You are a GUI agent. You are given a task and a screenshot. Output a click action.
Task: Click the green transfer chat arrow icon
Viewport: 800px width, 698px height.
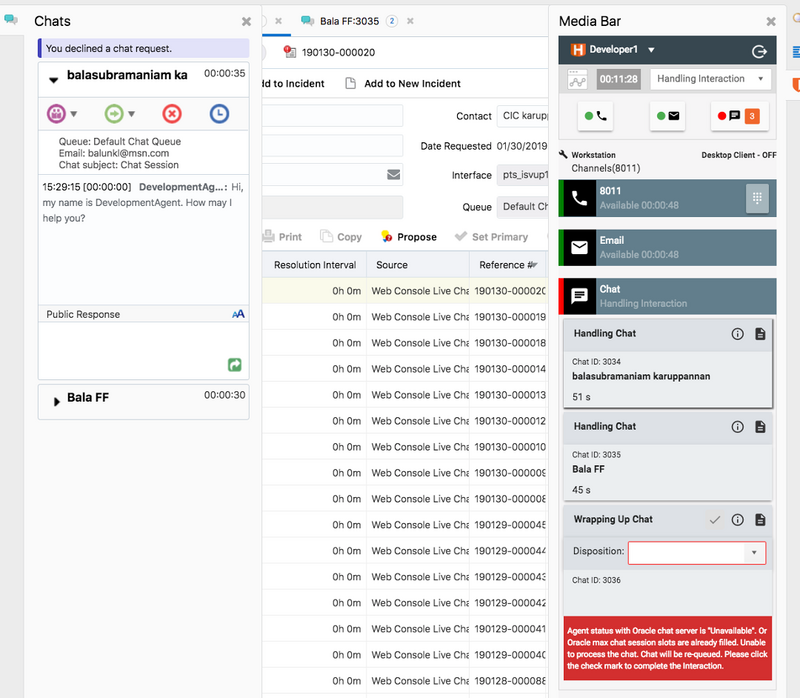(113, 114)
